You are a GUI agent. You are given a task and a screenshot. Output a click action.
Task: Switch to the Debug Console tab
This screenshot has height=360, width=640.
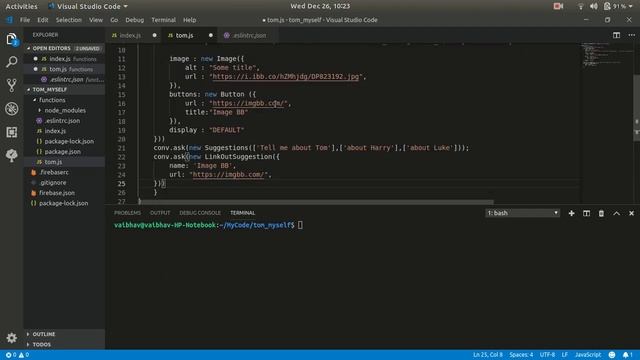click(x=200, y=213)
